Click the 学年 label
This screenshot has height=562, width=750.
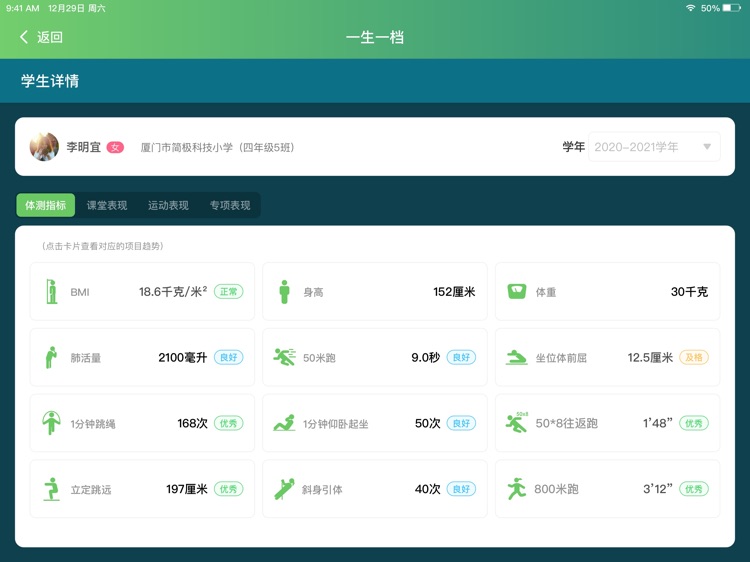tap(574, 147)
